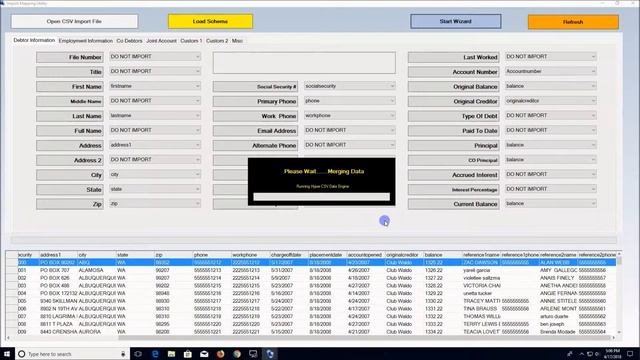640x360 pixels.
Task: Click the Open CSV Import File button
Action: (74, 22)
